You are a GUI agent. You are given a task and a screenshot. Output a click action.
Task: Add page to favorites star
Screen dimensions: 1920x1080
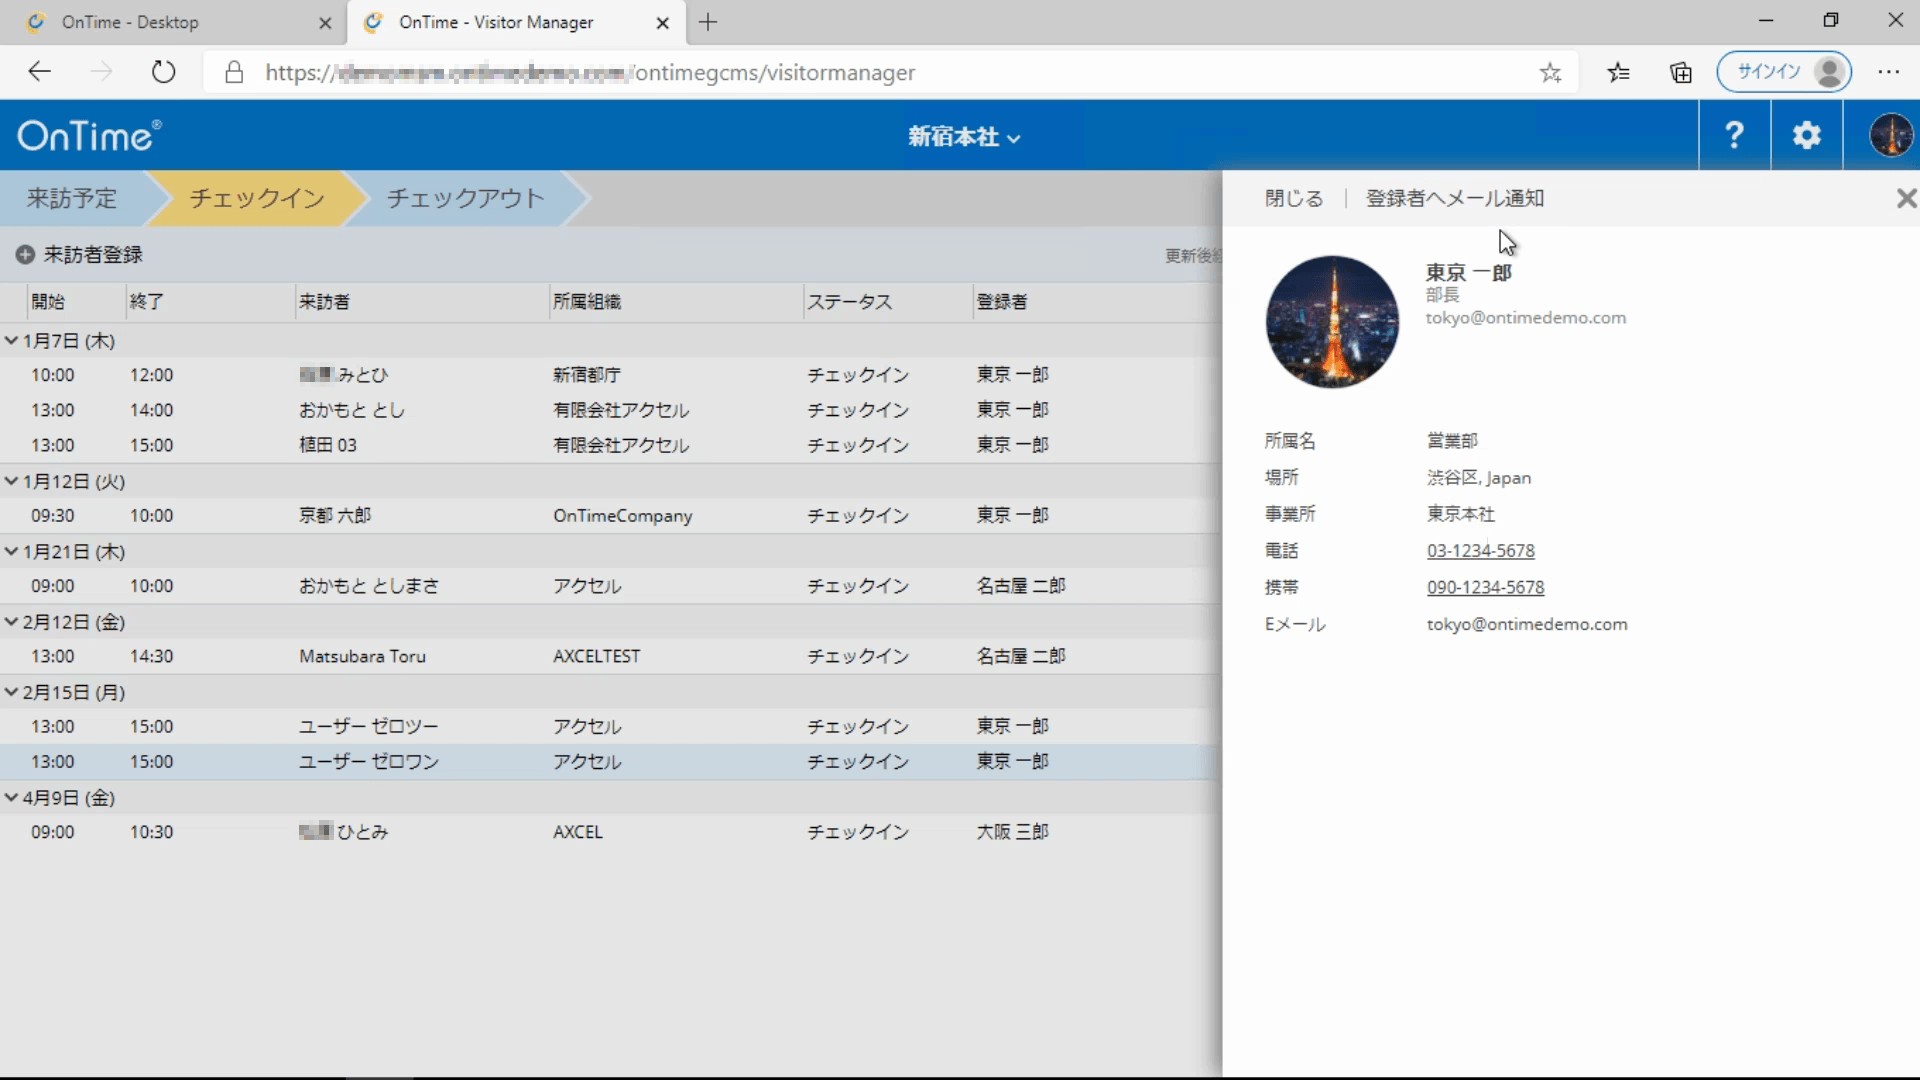click(1550, 72)
